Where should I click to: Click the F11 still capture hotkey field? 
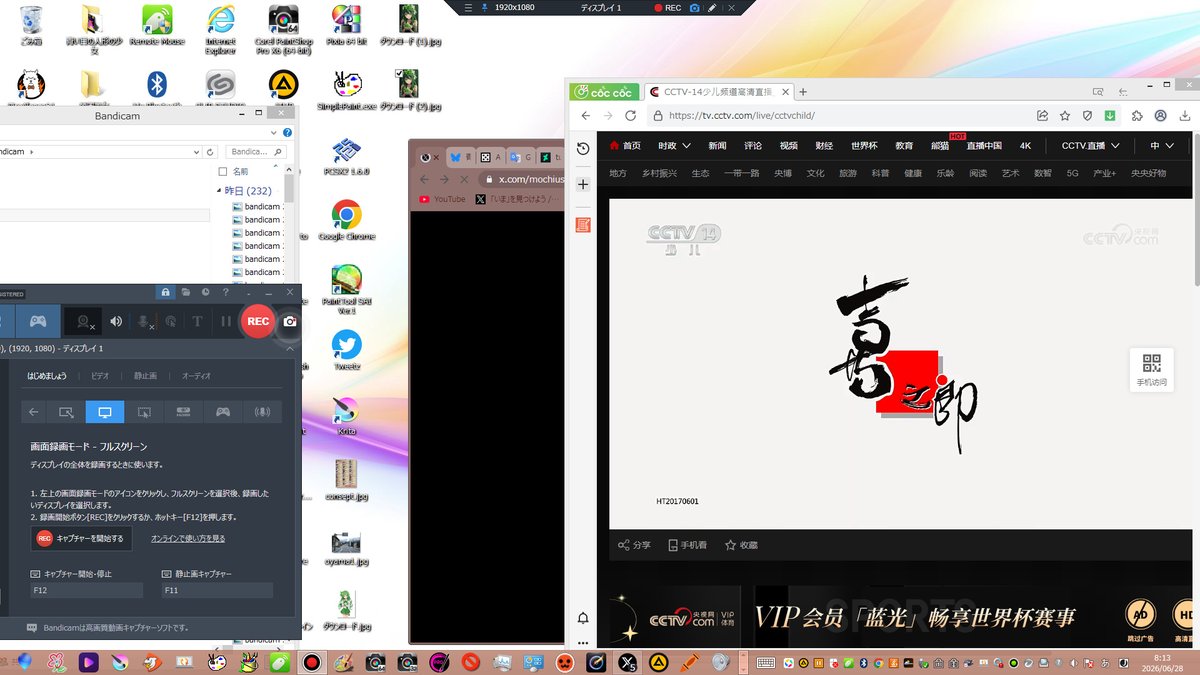click(217, 591)
